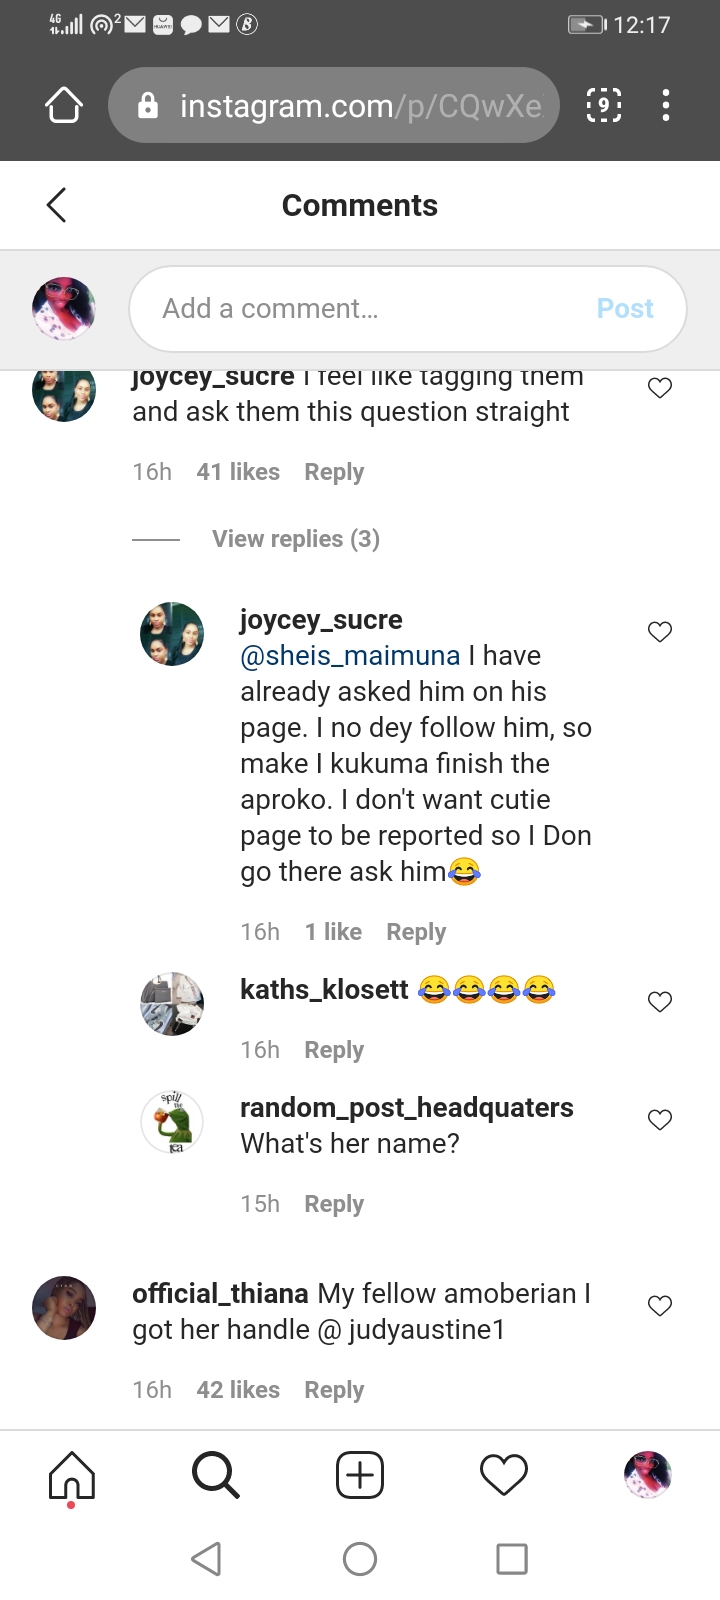Open activity heart in bottom bar
Screen dimensions: 720x1600
[504, 1475]
